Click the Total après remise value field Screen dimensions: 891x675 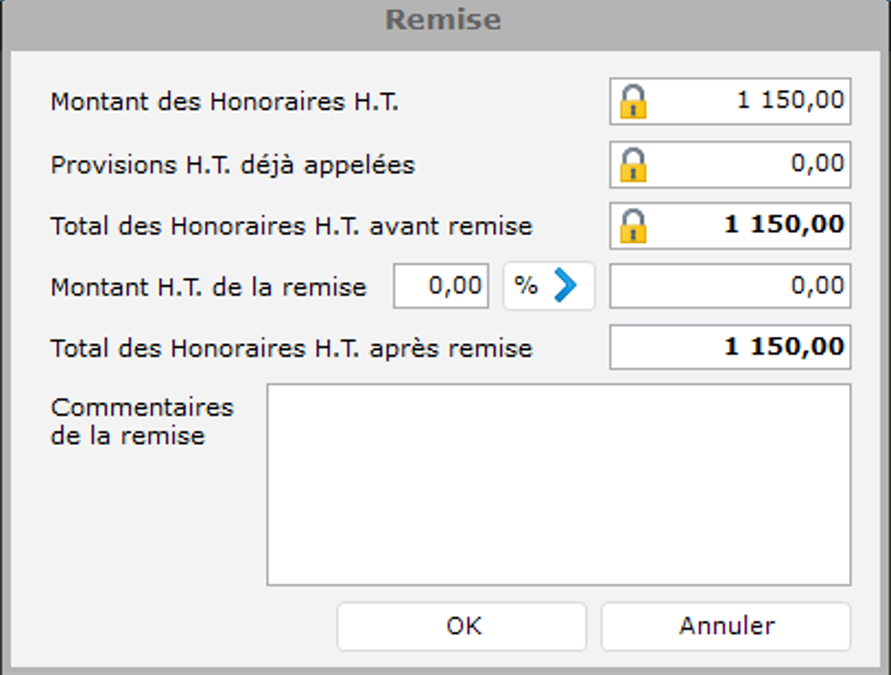[730, 348]
